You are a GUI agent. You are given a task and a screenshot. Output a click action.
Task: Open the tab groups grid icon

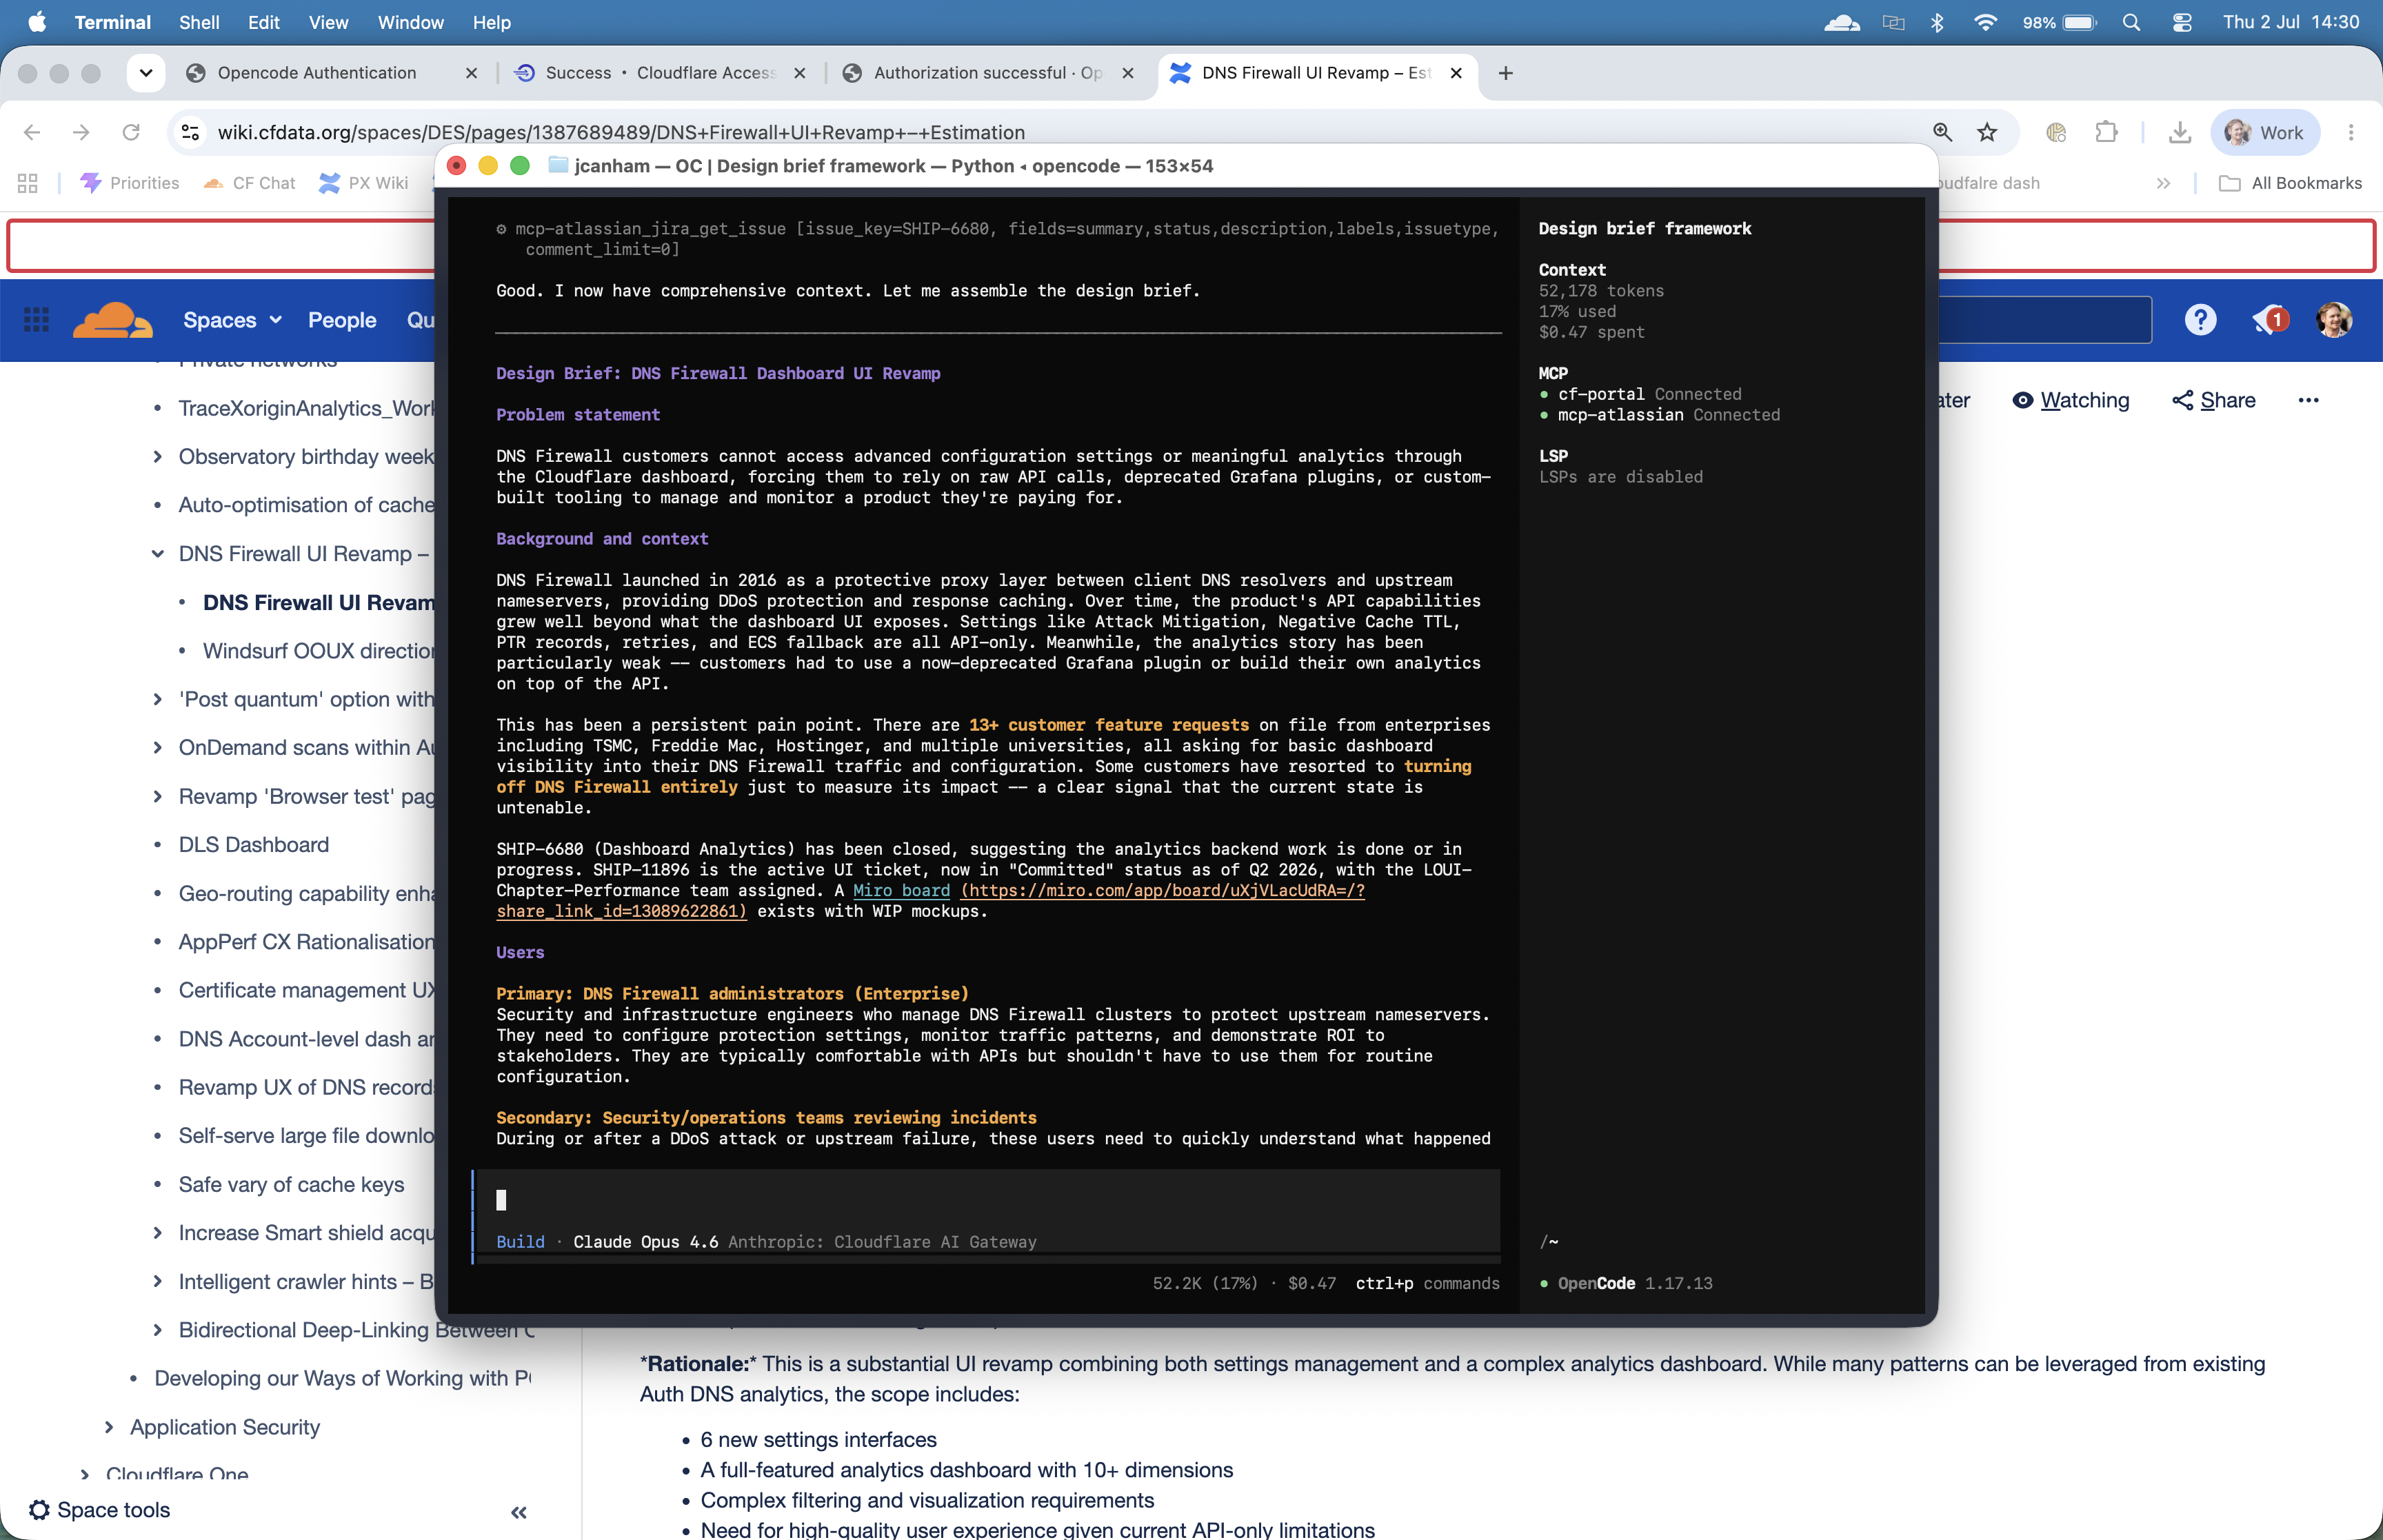click(x=28, y=183)
